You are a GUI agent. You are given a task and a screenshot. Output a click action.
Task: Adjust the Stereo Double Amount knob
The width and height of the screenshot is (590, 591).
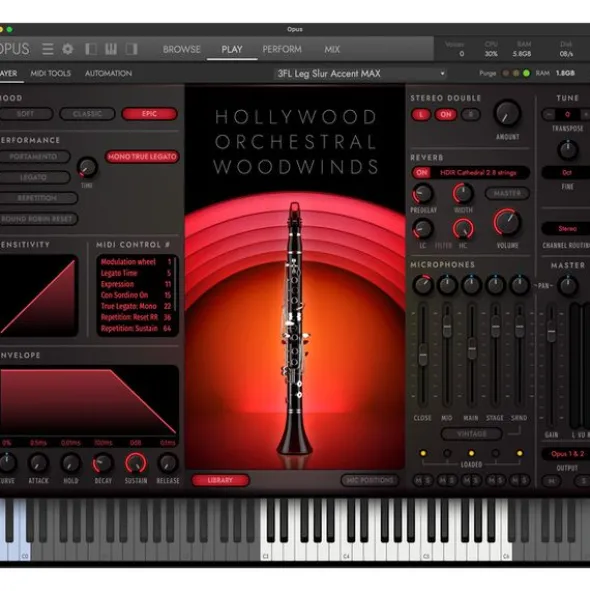click(507, 113)
